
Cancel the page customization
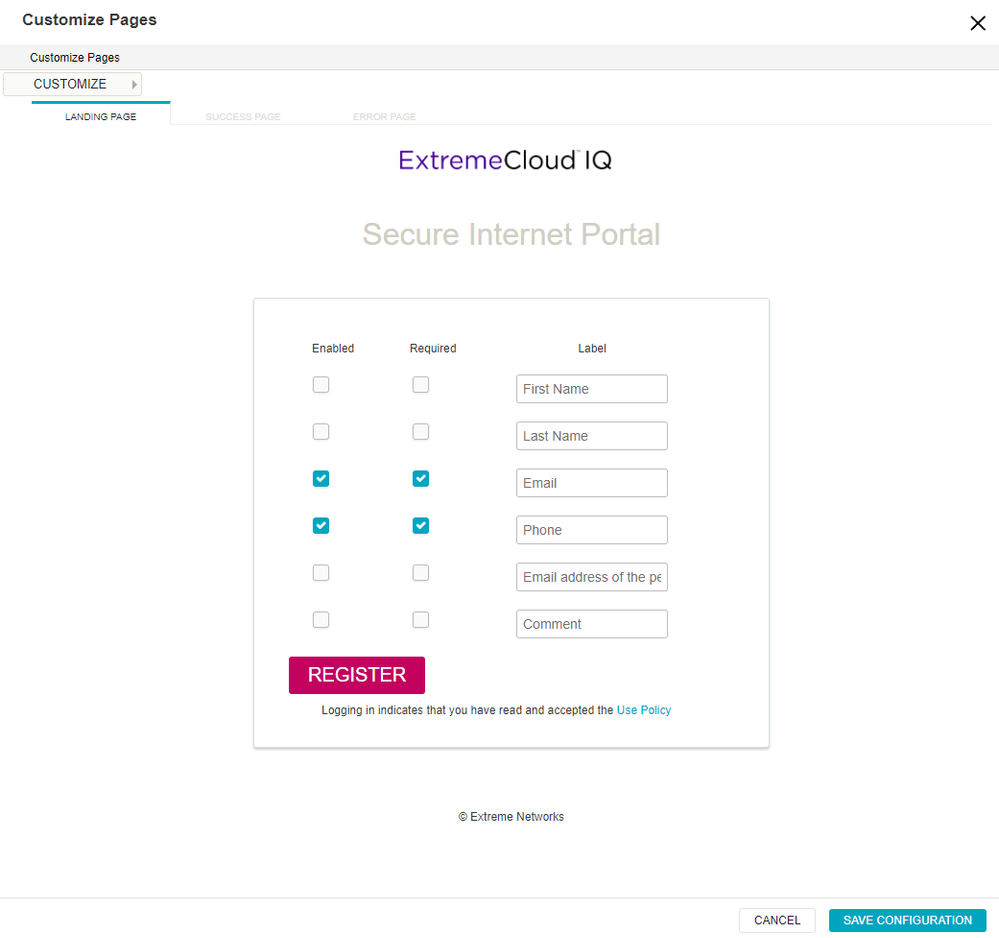[777, 920]
